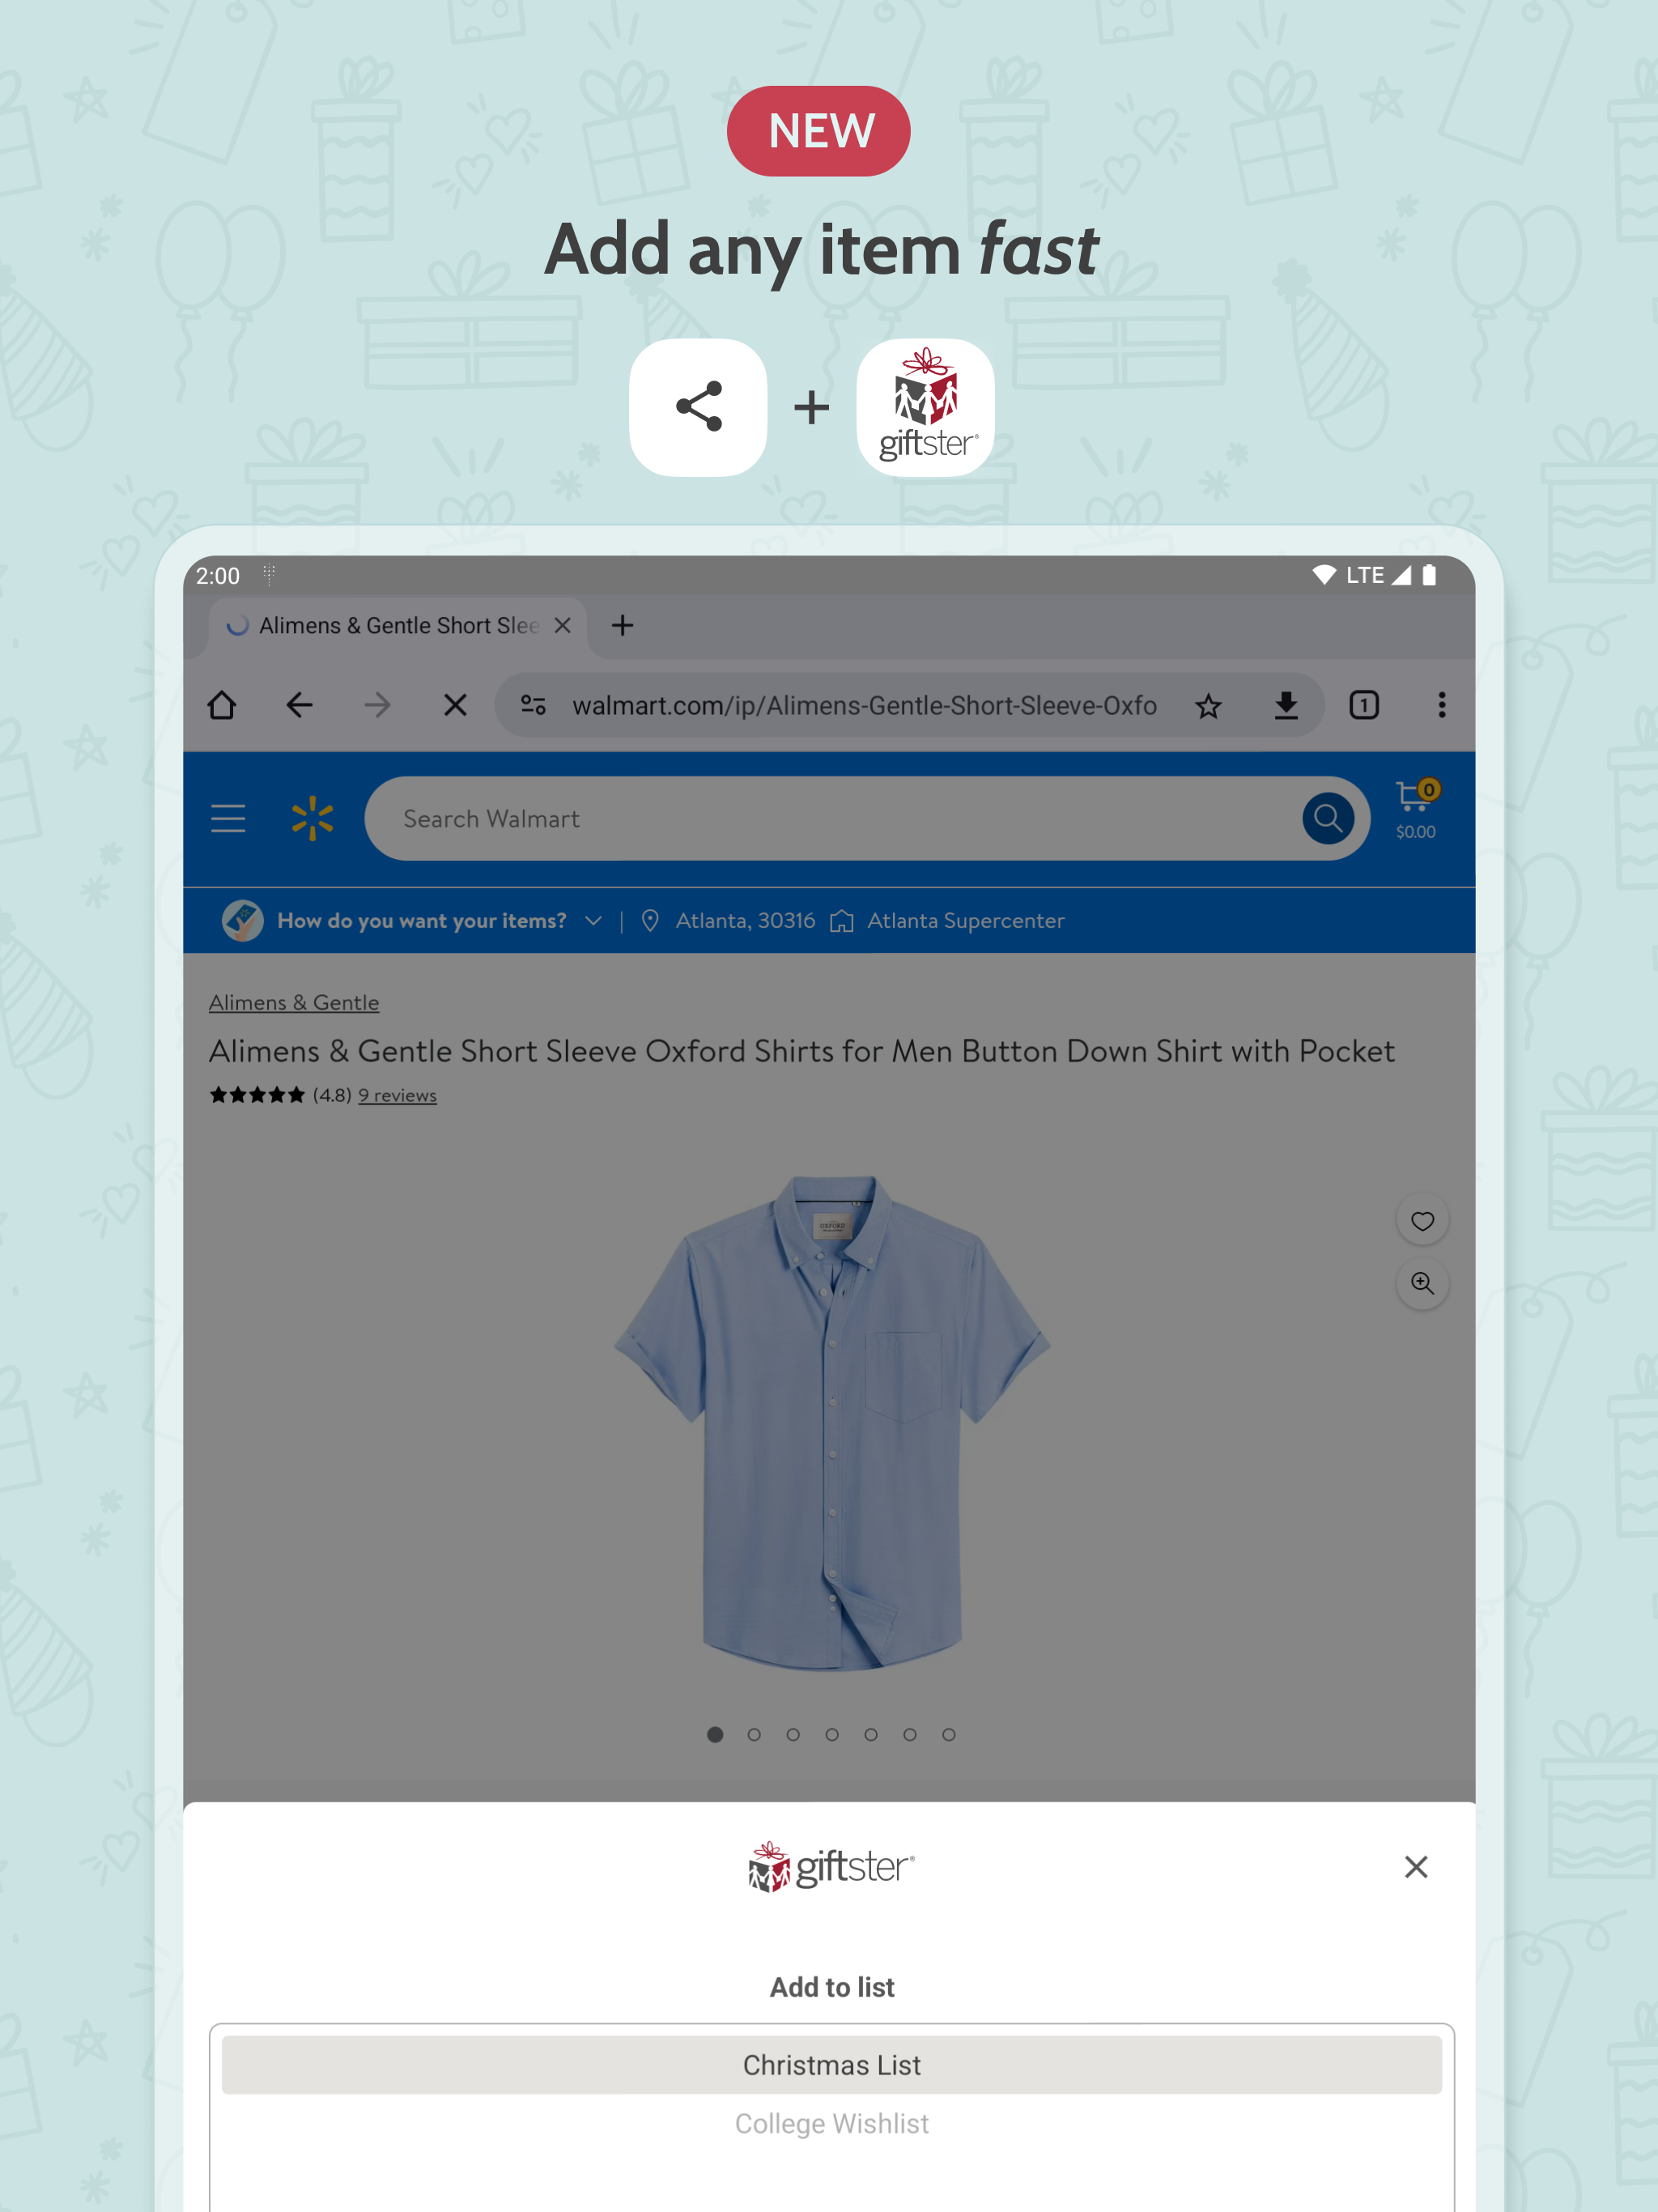1658x2212 pixels.
Task: Open Walmart hamburger menu
Action: (x=228, y=818)
